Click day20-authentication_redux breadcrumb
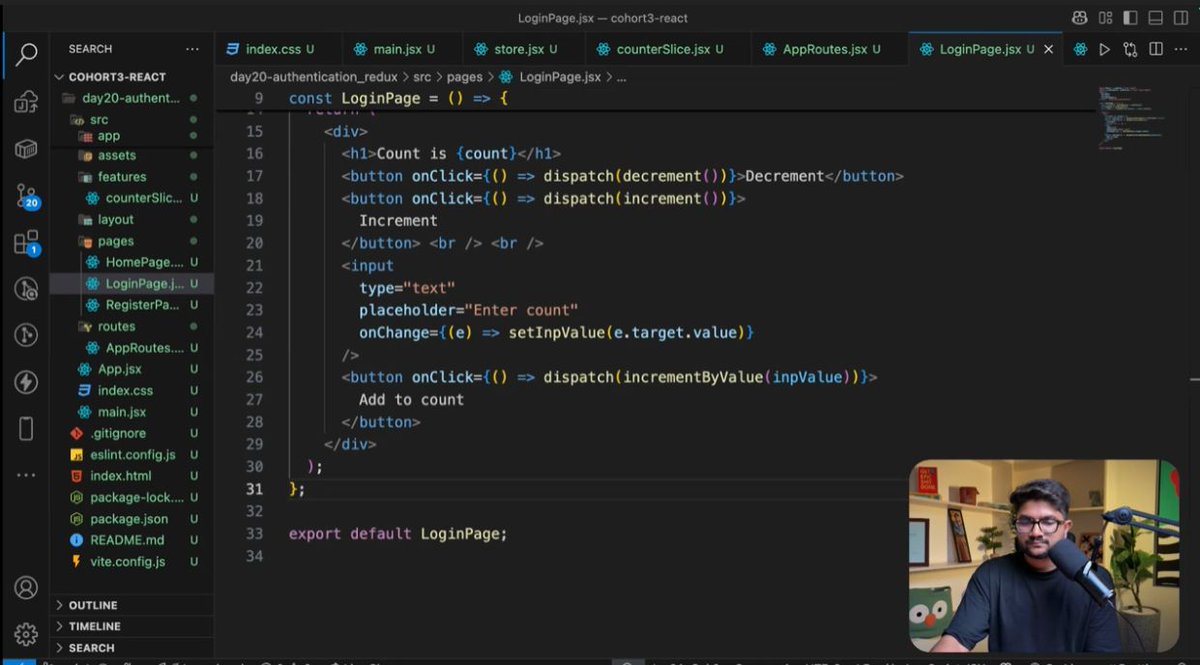This screenshot has height=665, width=1200. (314, 77)
